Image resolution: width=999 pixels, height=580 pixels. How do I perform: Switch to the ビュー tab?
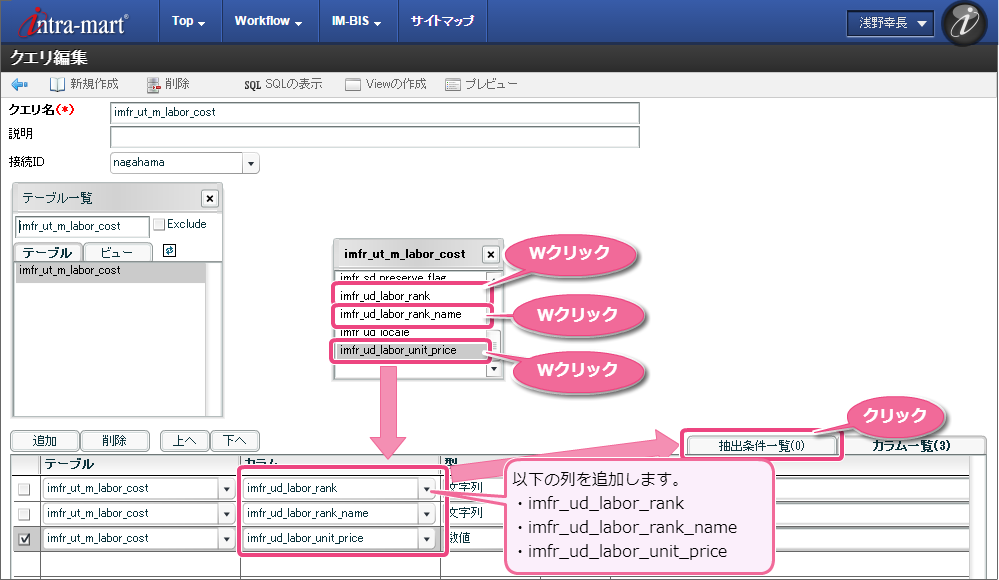coord(117,252)
